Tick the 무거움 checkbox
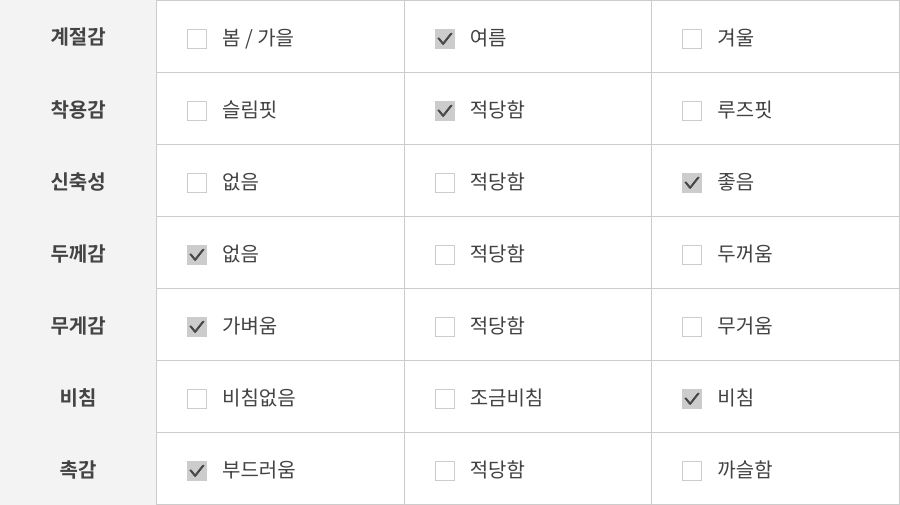The width and height of the screenshot is (900, 505). 692,327
